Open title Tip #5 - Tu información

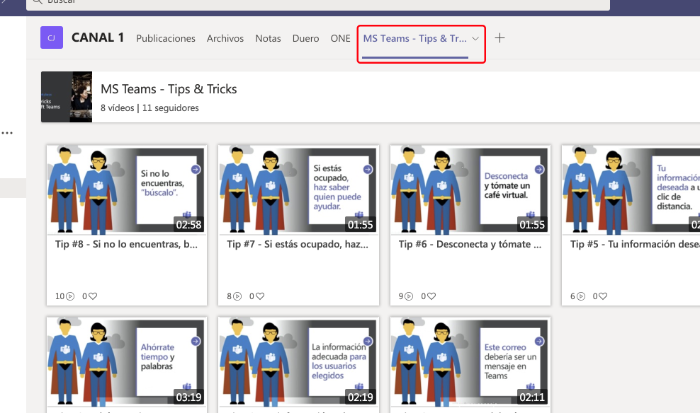[x=635, y=244]
